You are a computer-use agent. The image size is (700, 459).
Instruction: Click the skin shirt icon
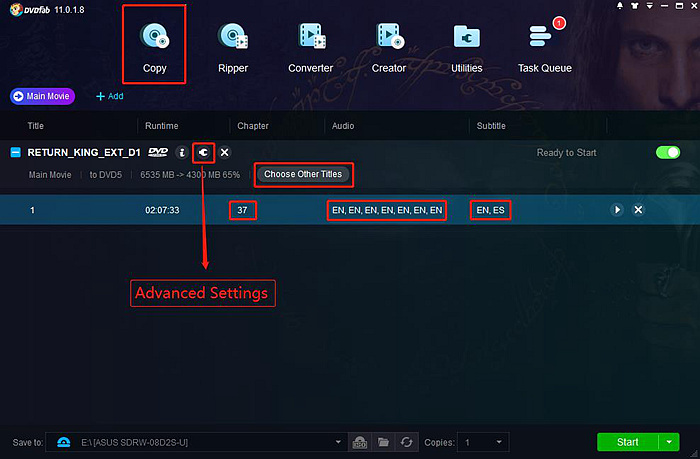coord(634,6)
